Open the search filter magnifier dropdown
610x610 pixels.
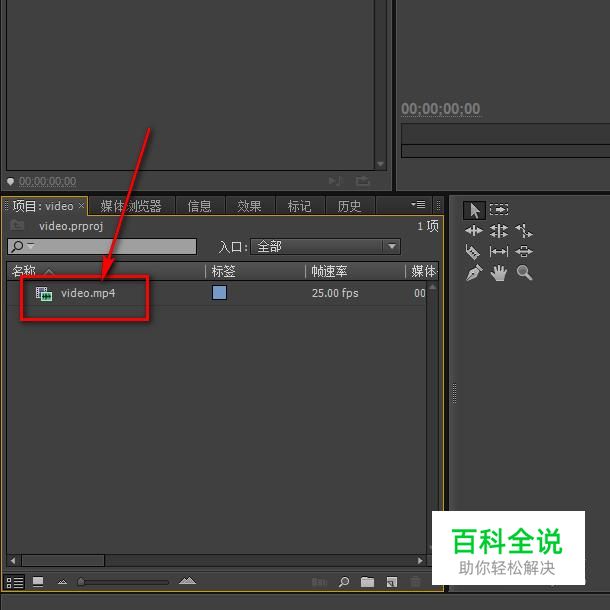pos(22,246)
